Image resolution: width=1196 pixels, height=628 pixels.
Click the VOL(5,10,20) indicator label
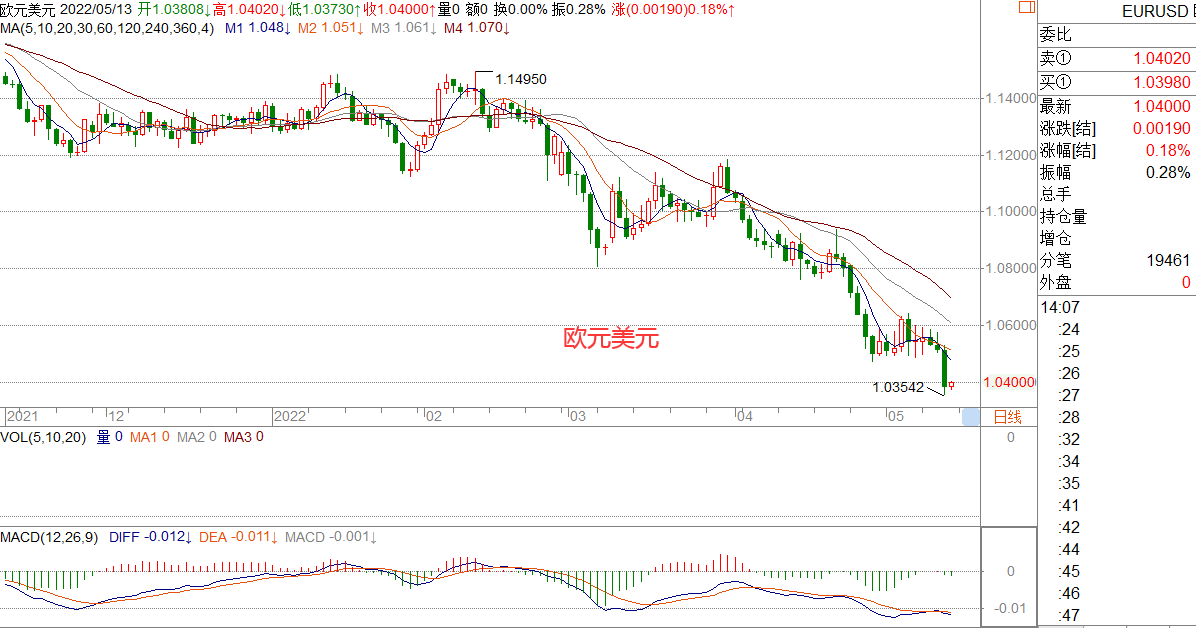[44, 437]
